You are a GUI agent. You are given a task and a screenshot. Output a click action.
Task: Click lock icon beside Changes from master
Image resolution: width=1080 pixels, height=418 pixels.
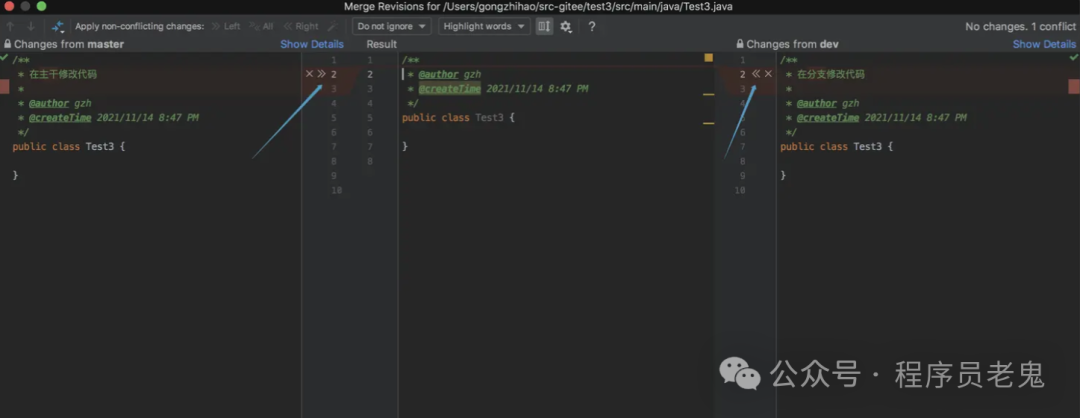(8, 44)
